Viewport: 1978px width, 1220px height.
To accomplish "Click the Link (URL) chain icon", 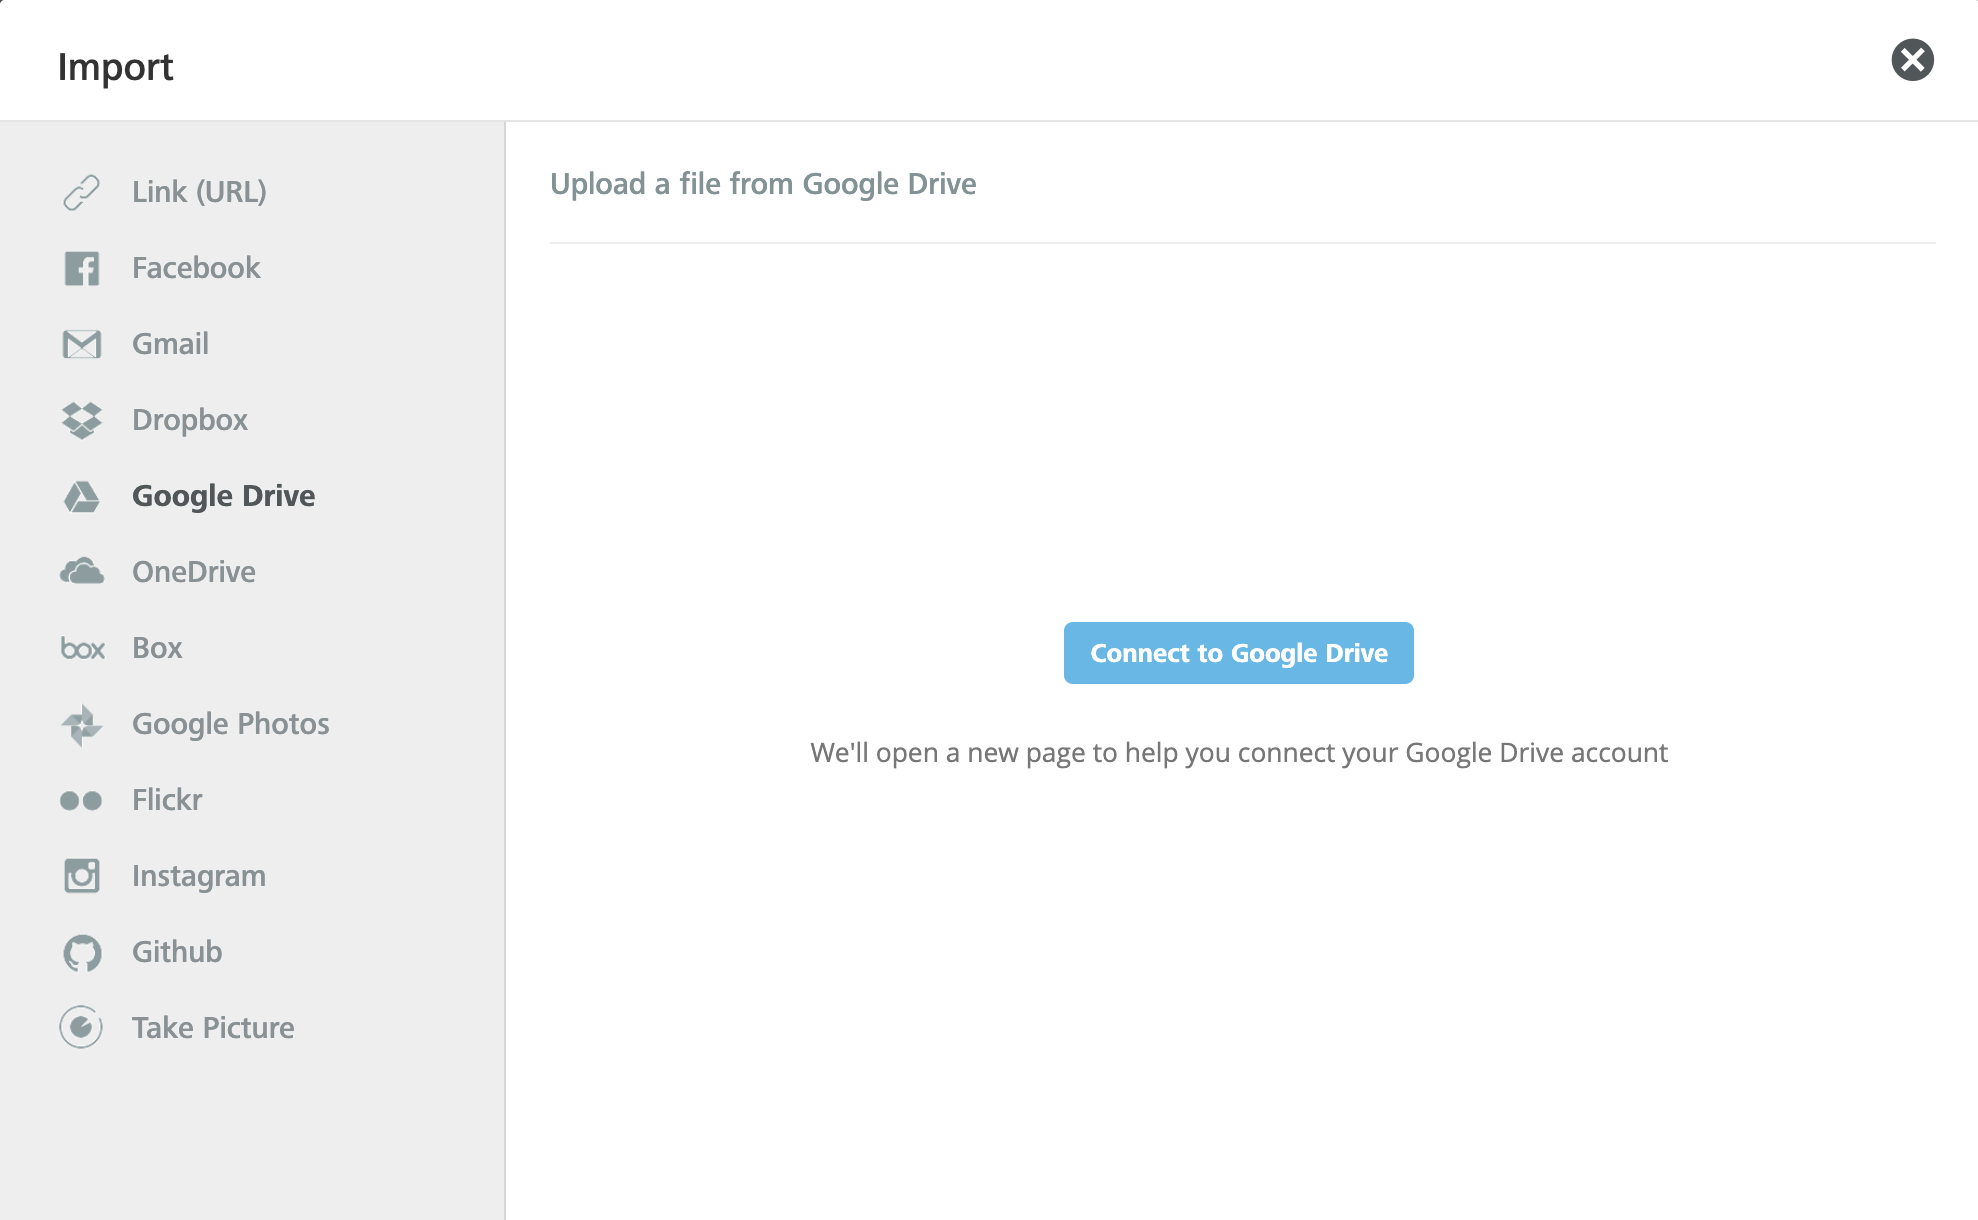I will pos(81,192).
